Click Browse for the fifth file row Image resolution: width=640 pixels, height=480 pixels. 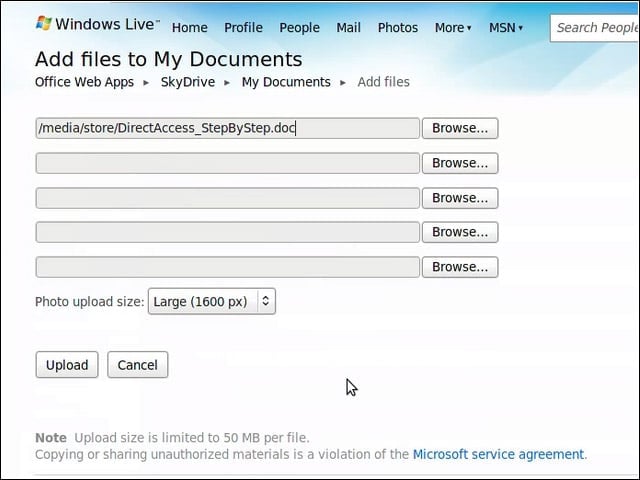coord(460,267)
